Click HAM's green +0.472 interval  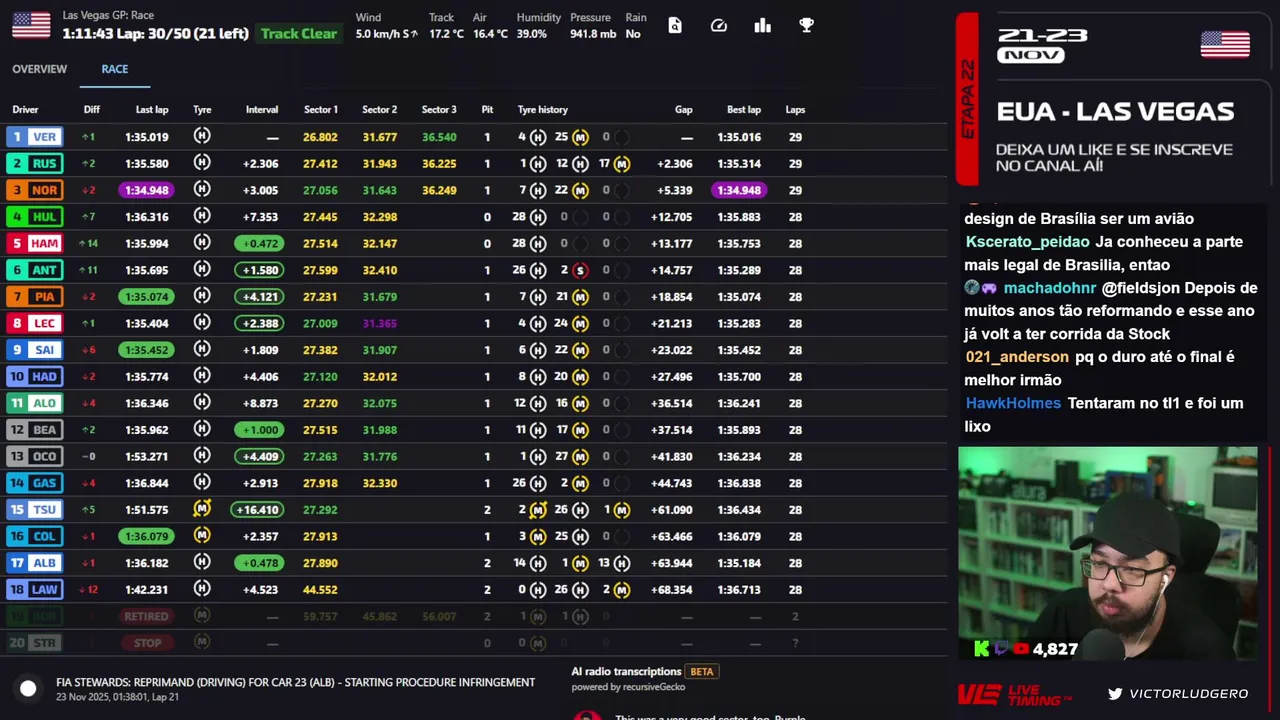click(x=259, y=243)
